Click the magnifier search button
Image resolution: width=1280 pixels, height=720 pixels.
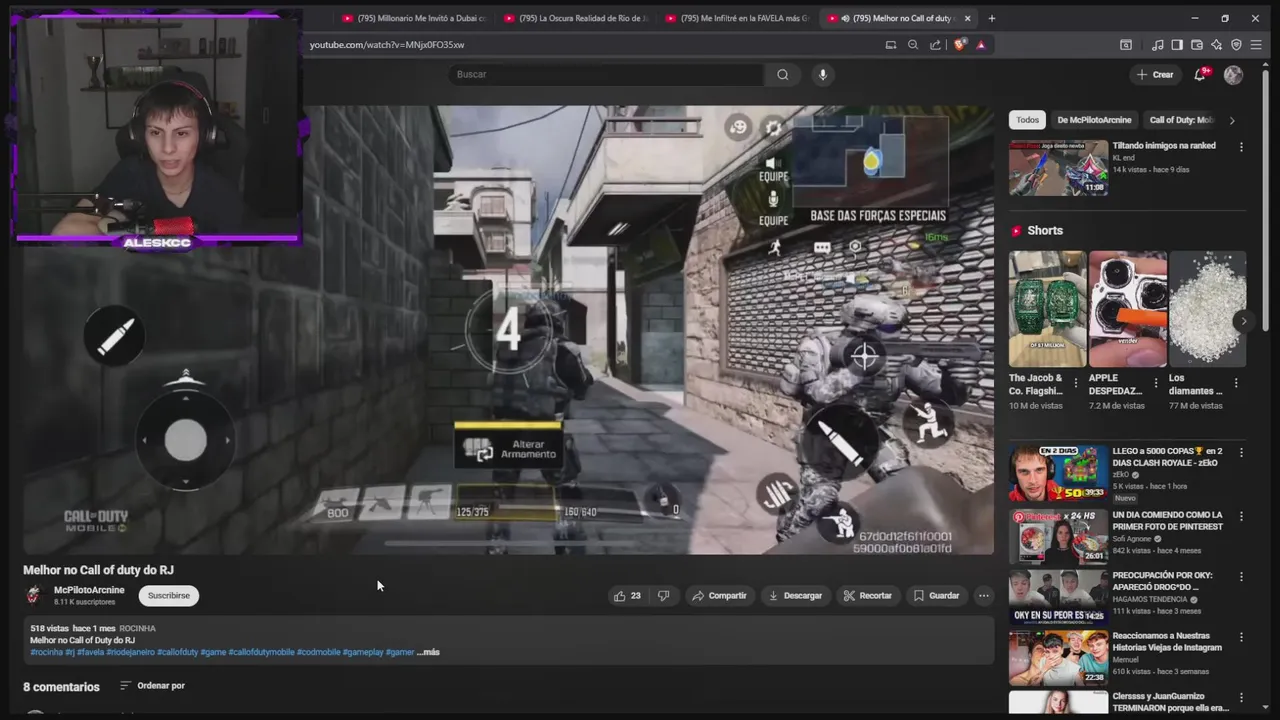(783, 74)
